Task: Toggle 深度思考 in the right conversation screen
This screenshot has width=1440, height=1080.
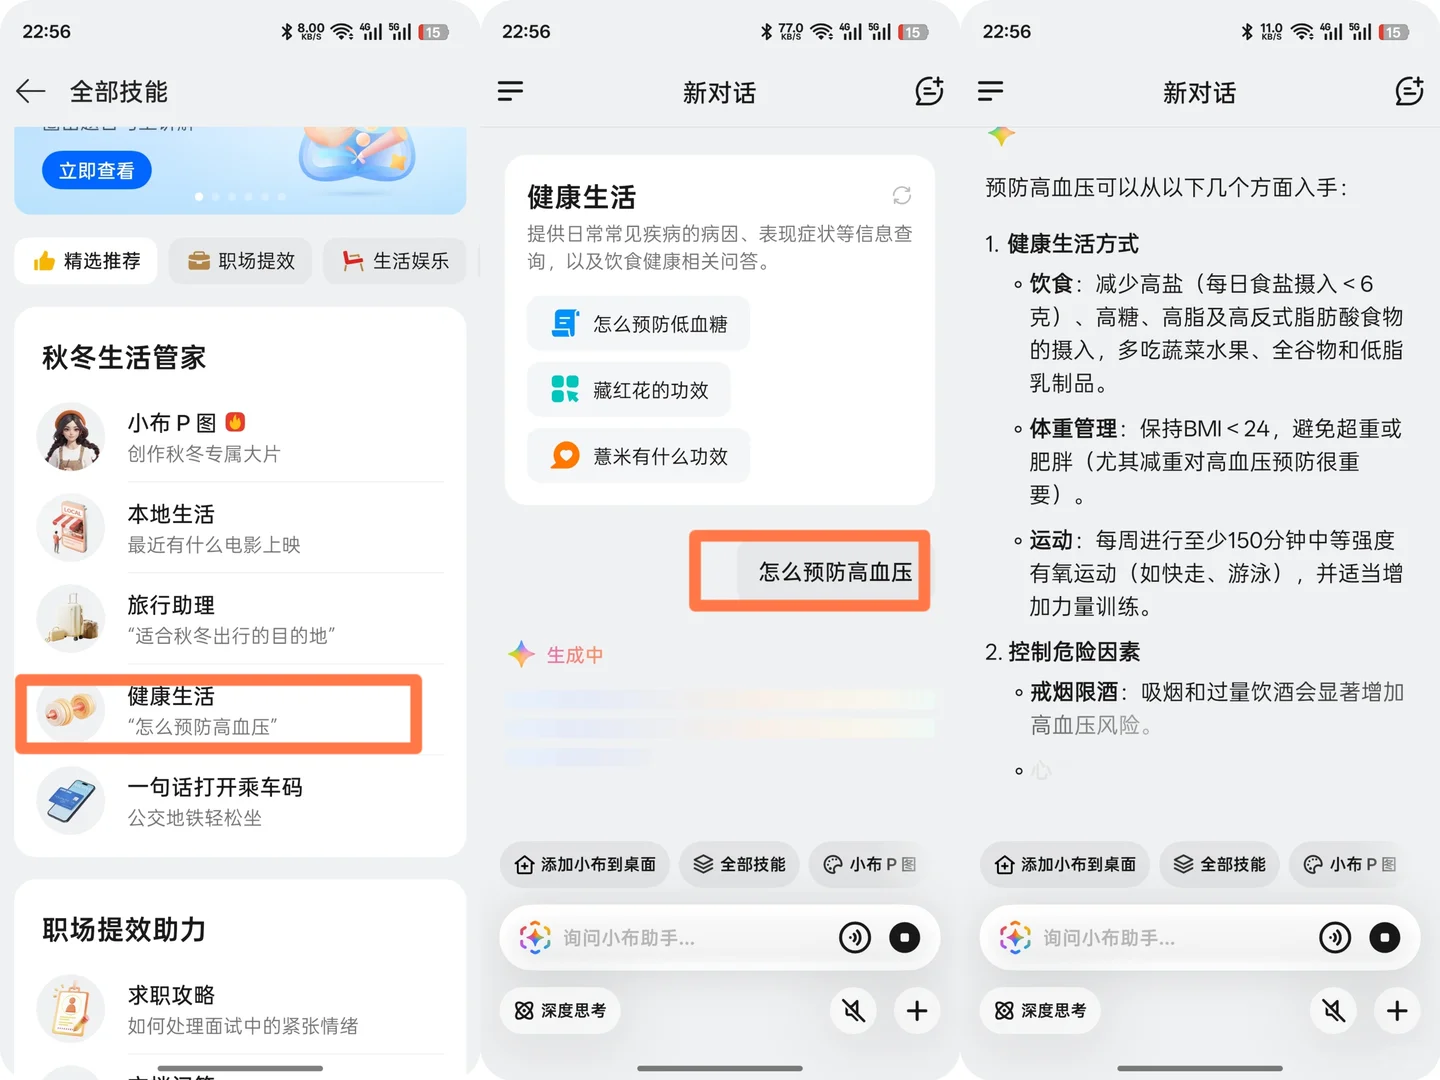Action: coord(1040,1011)
